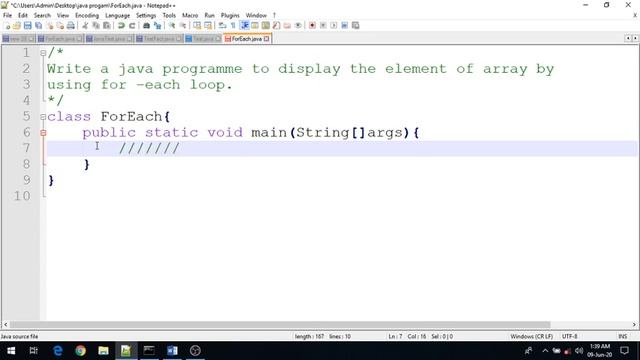Toggle the Function List icon

[277, 26]
